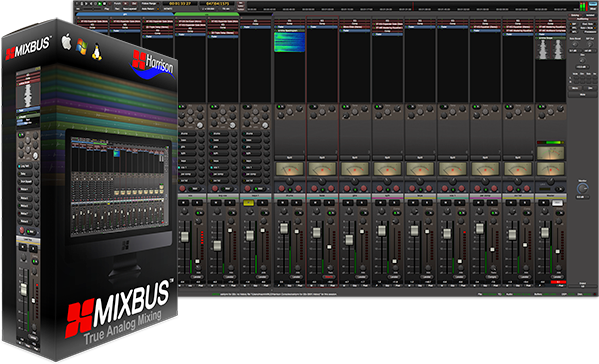
Task: Click the red knob on yellow-muted channel strip
Action: coord(248,188)
